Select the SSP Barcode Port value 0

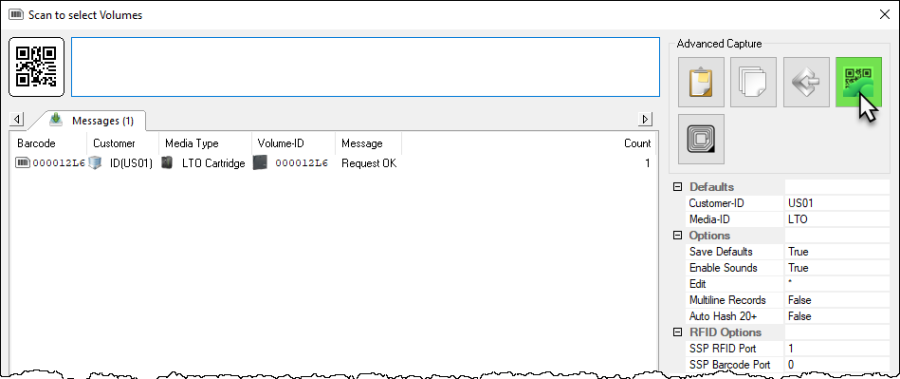pos(837,365)
